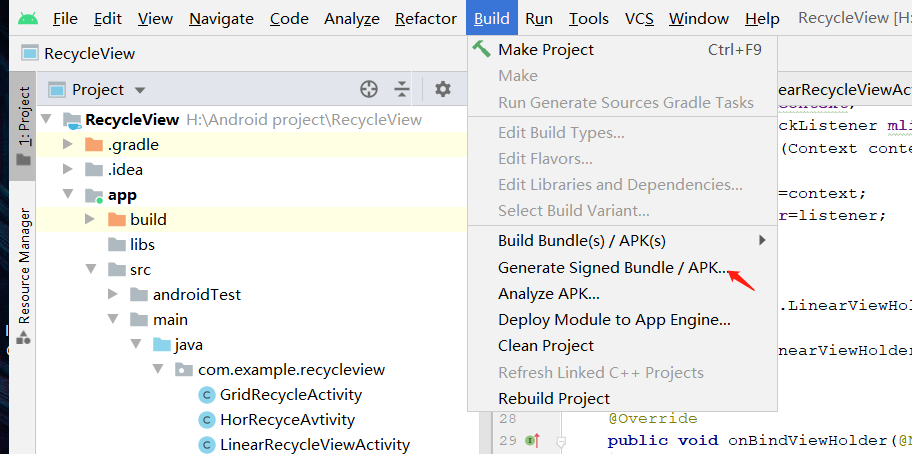Viewport: 912px width, 454px height.
Task: Choose Generate Signed Bundle / APK
Action: pyautogui.click(x=612, y=268)
